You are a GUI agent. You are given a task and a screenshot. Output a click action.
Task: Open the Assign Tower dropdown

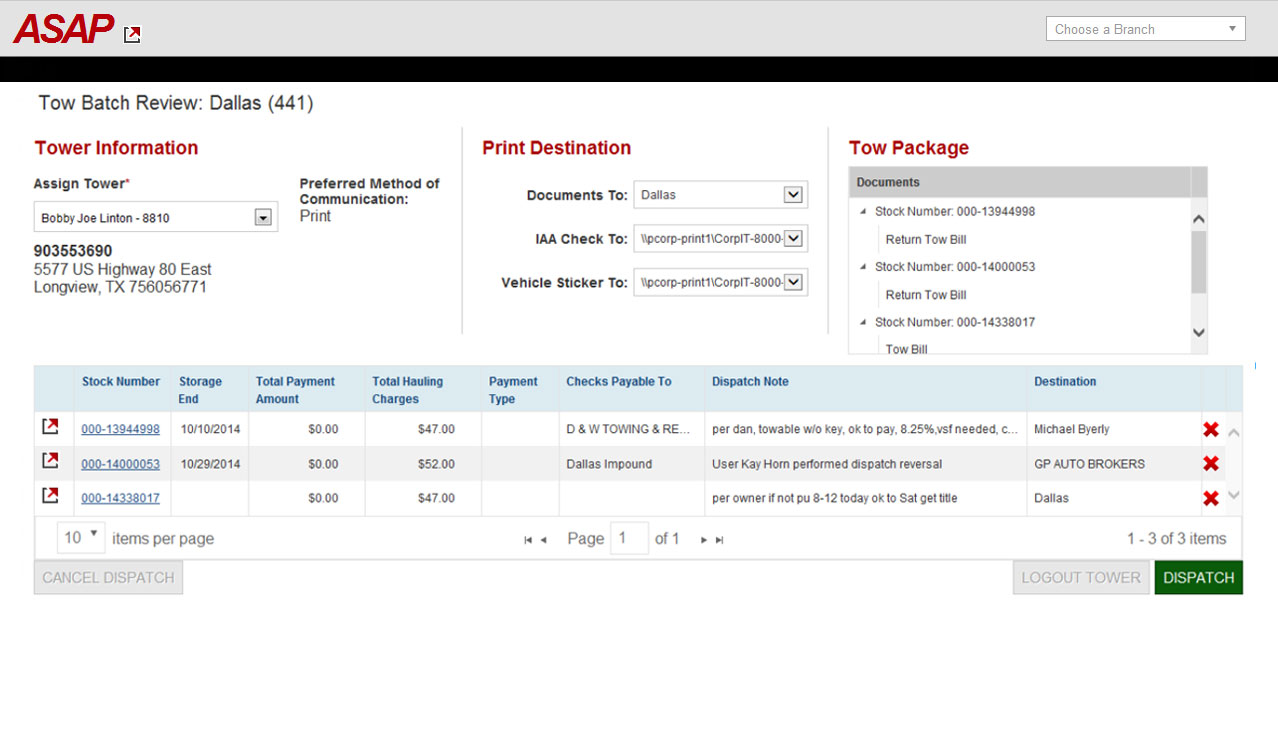[x=263, y=217]
